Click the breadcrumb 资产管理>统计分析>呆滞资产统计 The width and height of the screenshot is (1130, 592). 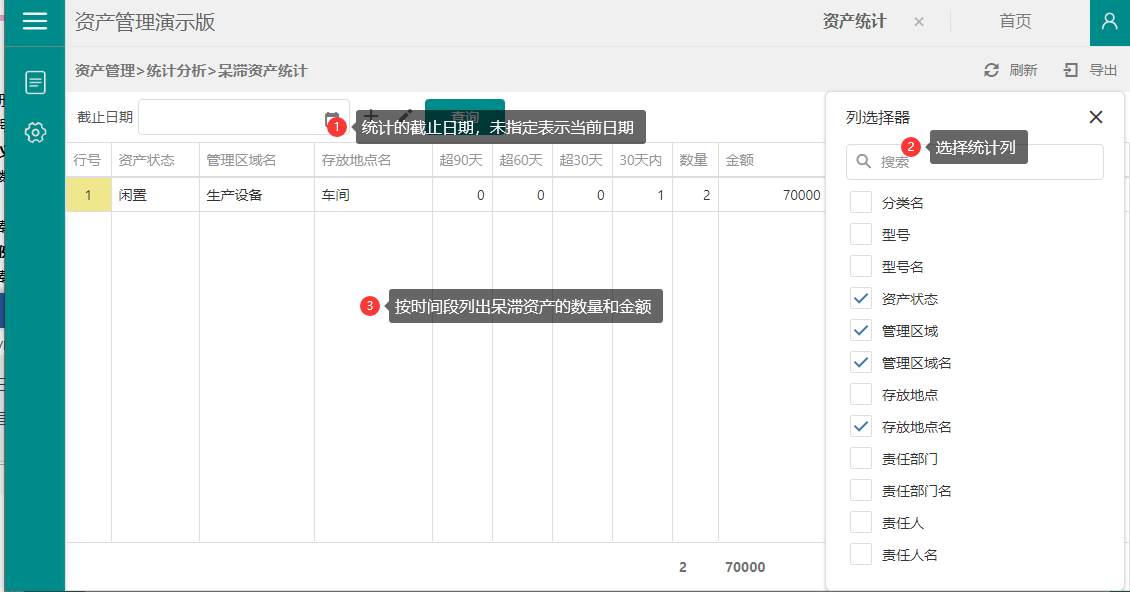pos(191,71)
